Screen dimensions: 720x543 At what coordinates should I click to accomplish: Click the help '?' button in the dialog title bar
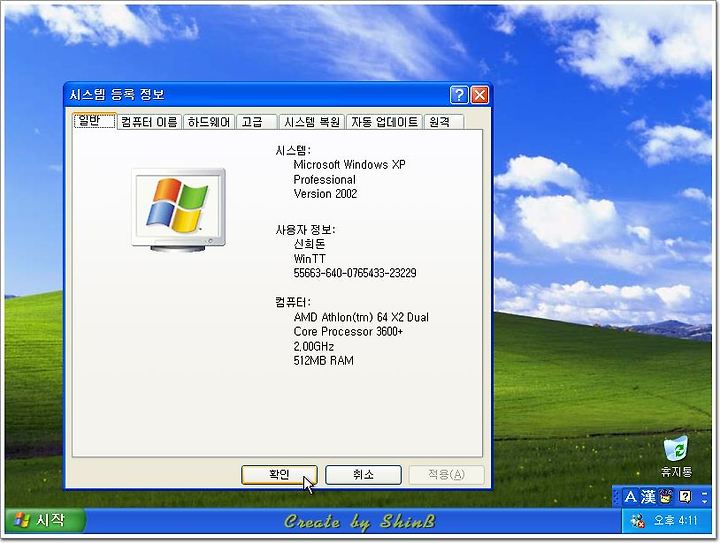pos(459,95)
